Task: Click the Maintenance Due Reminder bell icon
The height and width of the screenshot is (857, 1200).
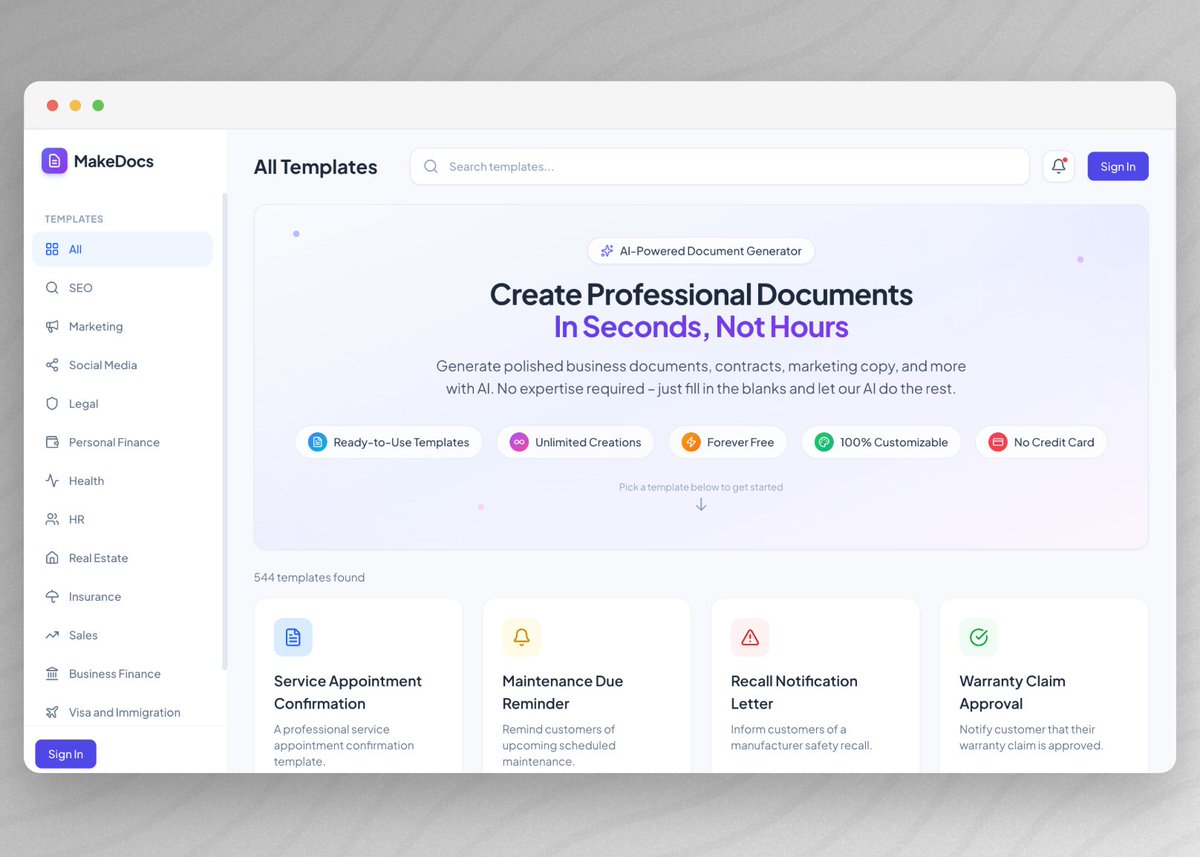Action: [x=521, y=637]
